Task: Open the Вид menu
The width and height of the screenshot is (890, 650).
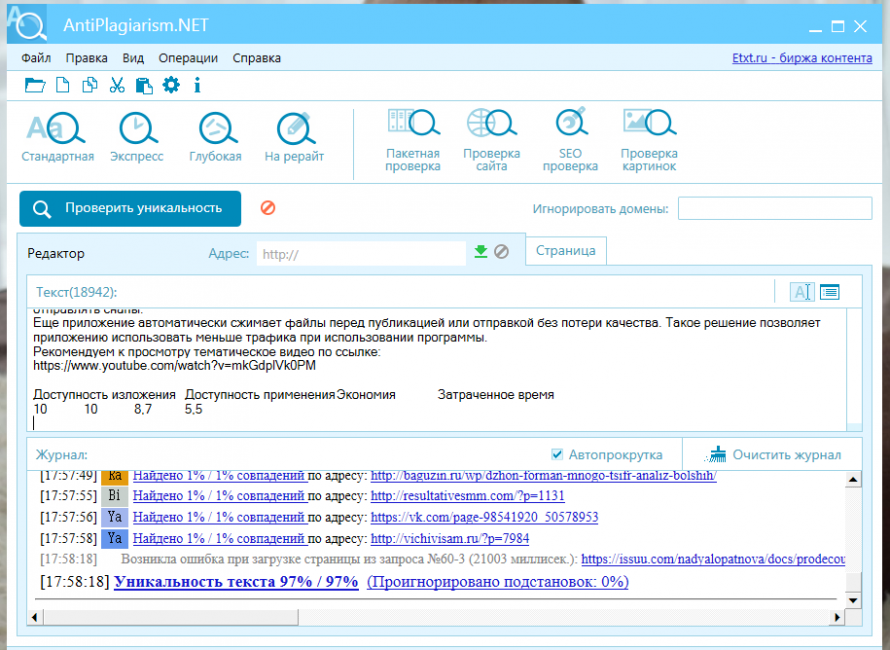Action: coord(133,58)
